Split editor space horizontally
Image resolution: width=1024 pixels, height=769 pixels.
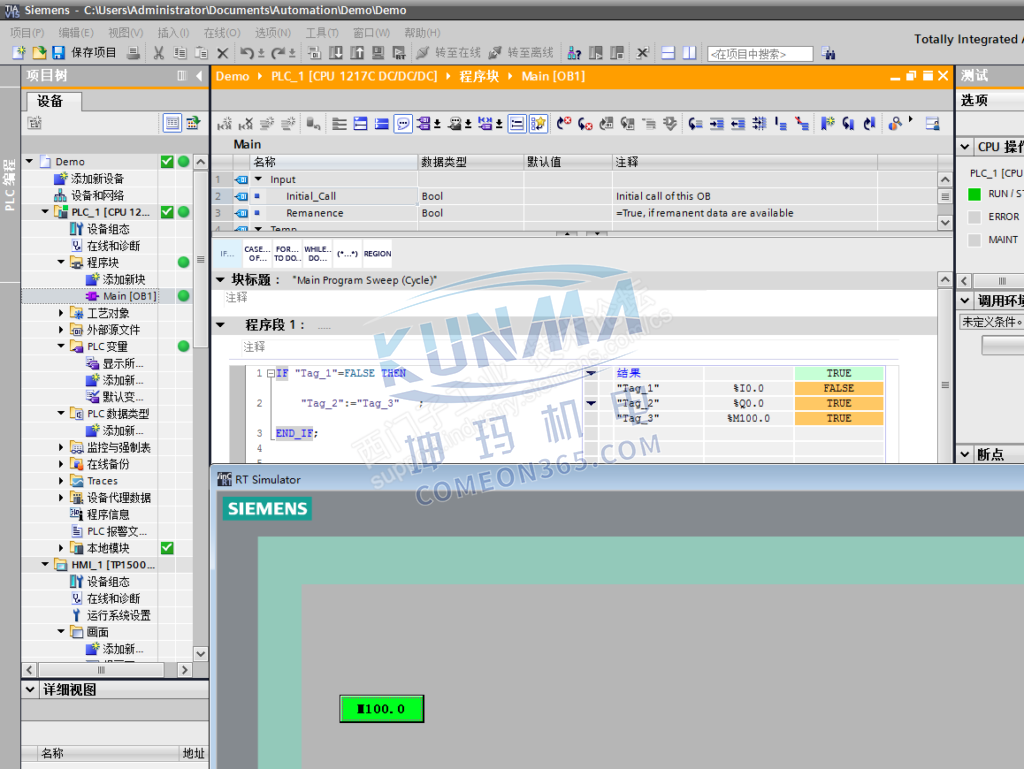(x=668, y=53)
